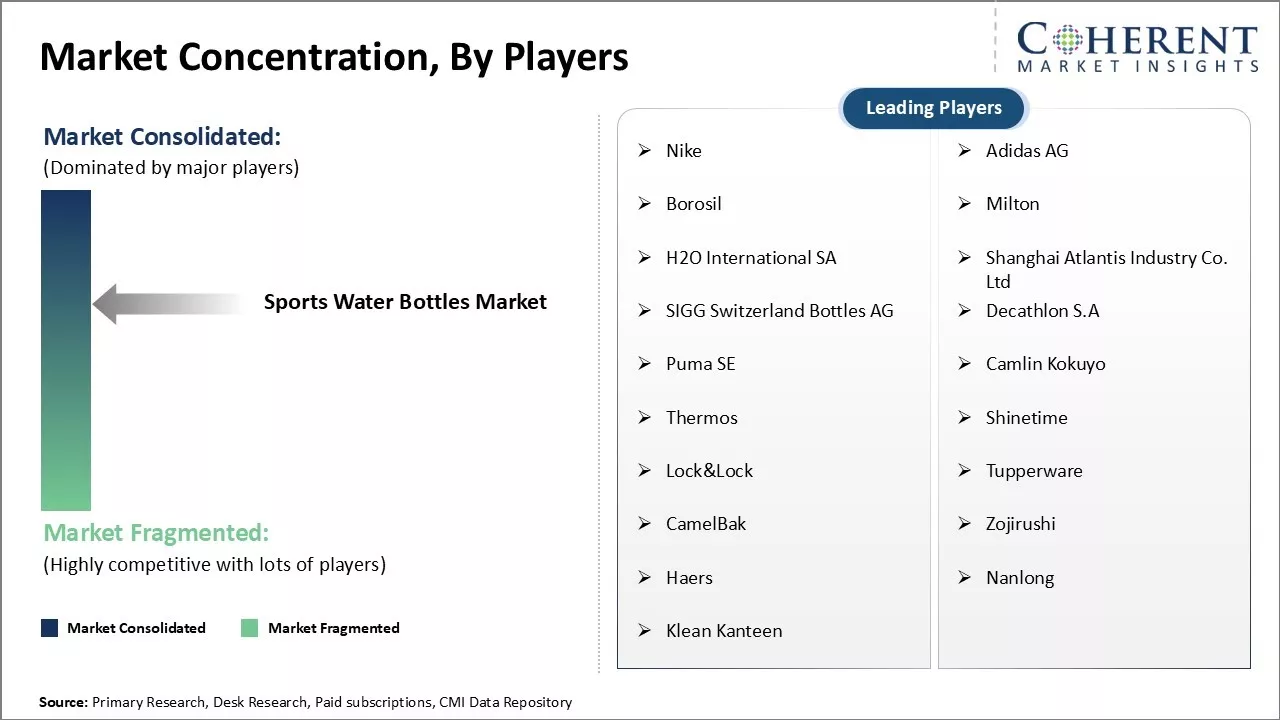Click the Sports Water Bottles Market label
The width and height of the screenshot is (1280, 720).
tap(405, 302)
